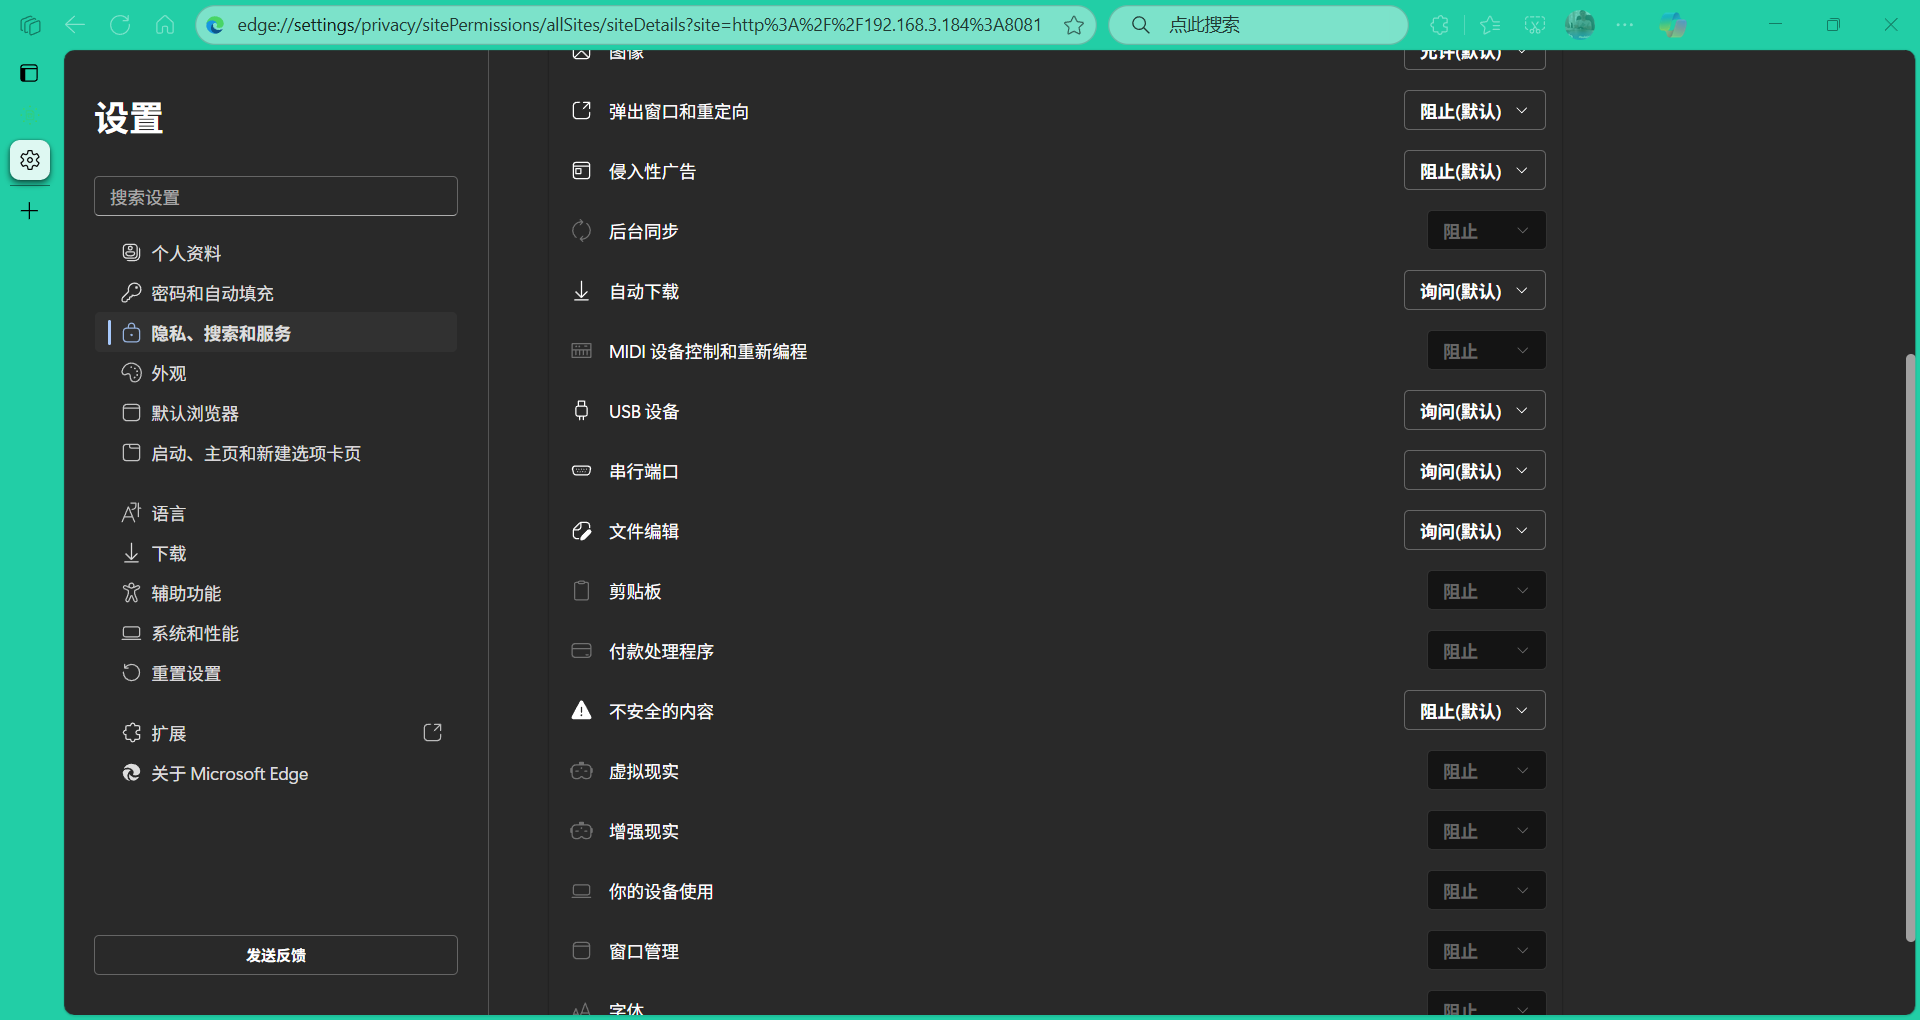The image size is (1920, 1020).
Task: Click the user profile avatar icon
Action: coord(1580,25)
